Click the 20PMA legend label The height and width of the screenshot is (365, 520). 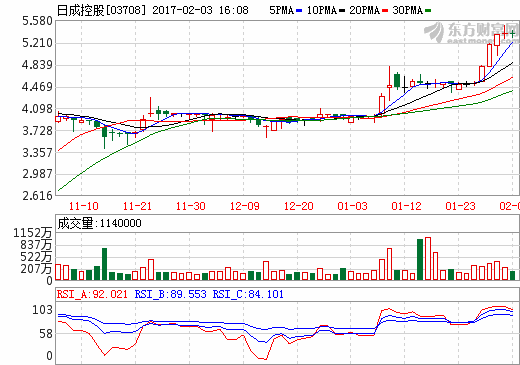click(x=364, y=10)
